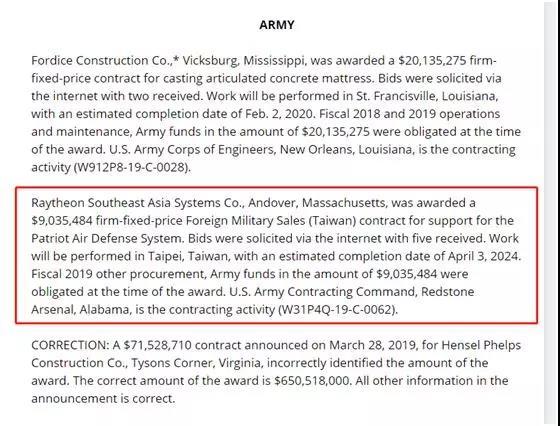Click the April 3, 2024 completion date
The width and height of the screenshot is (560, 426).
483,256
